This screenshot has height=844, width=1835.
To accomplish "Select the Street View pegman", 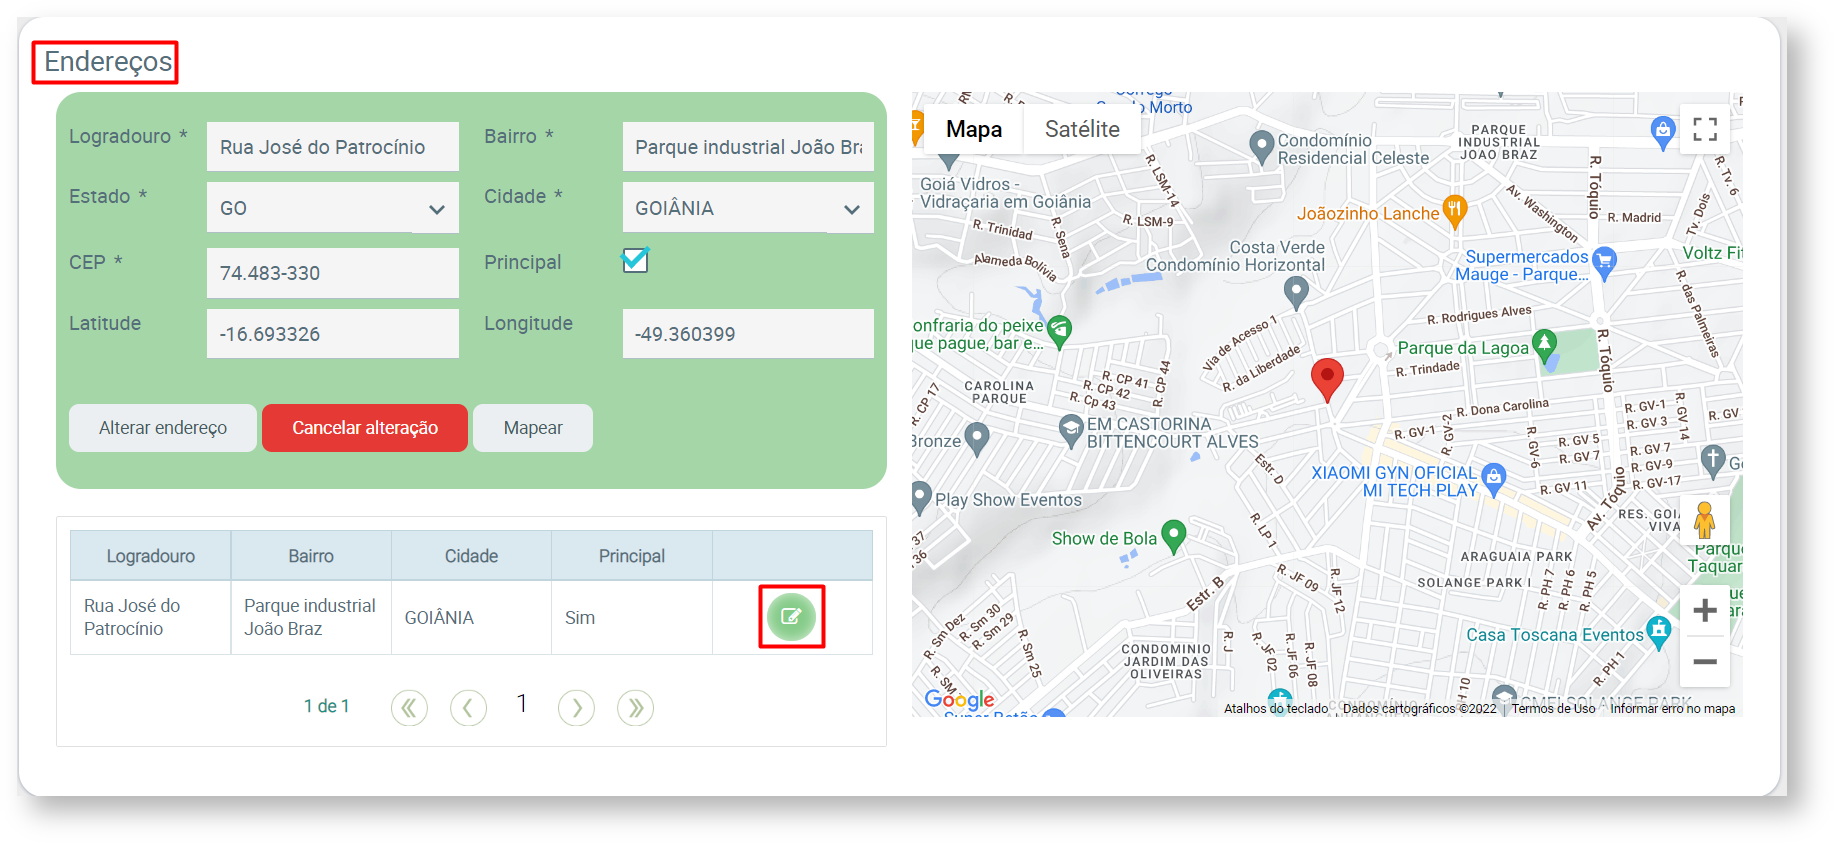I will (1705, 520).
